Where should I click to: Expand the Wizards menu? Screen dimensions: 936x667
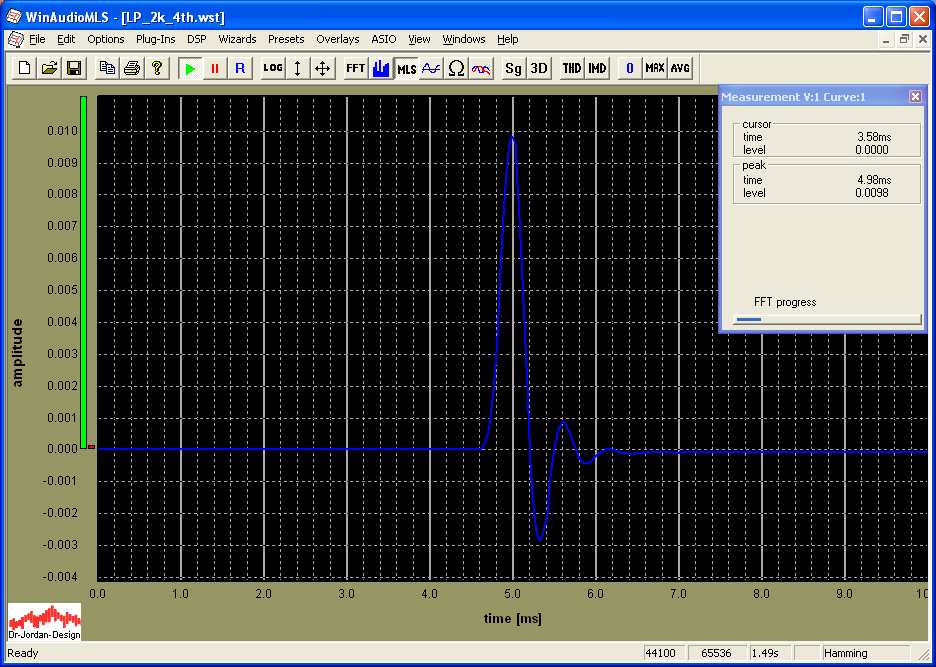coord(237,39)
